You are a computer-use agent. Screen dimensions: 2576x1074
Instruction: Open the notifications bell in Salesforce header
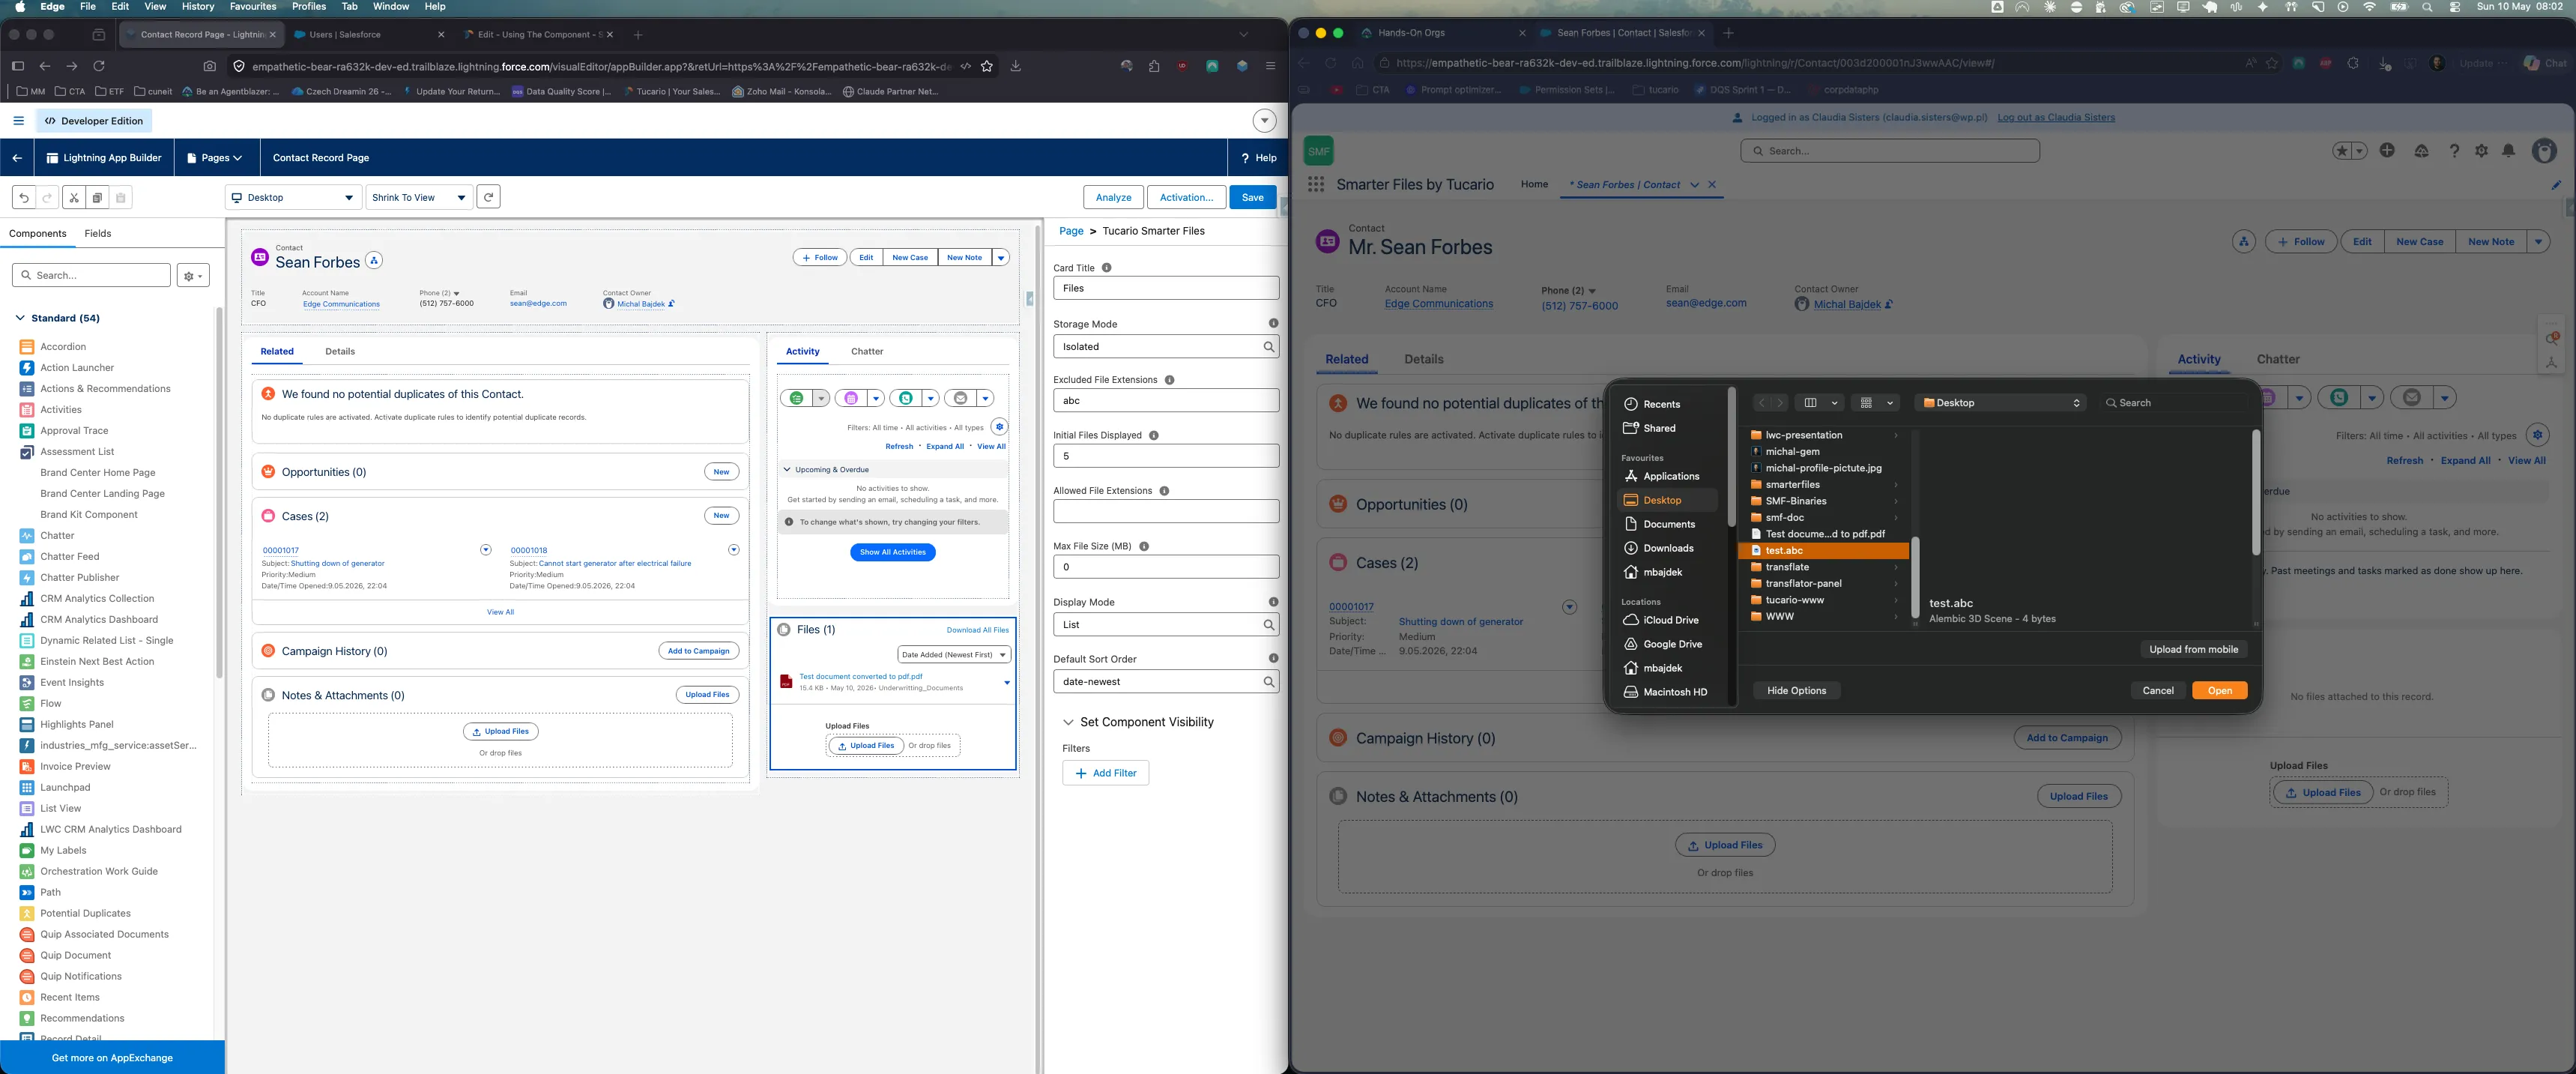click(x=2508, y=151)
